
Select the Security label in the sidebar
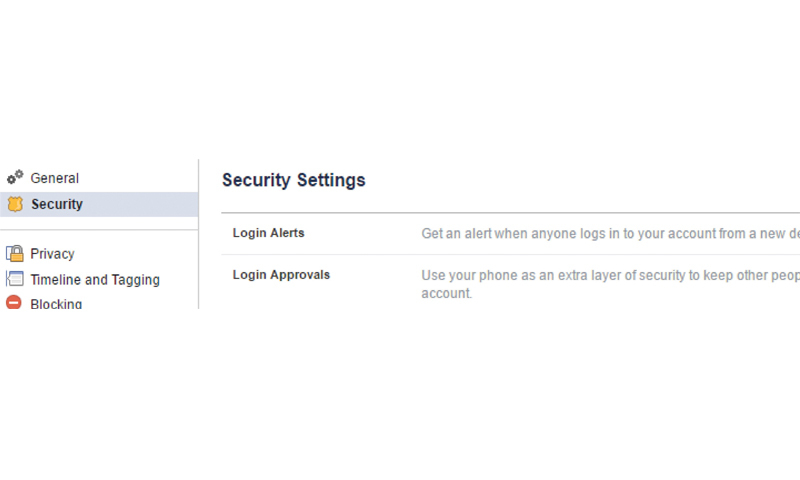(57, 204)
